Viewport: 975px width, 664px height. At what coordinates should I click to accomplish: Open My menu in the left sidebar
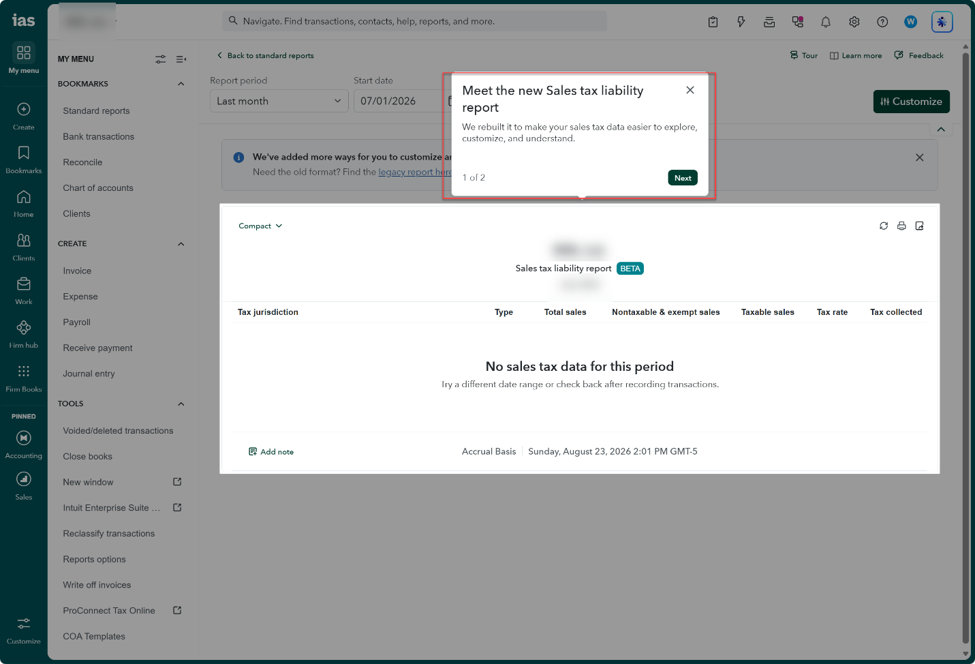click(x=24, y=58)
